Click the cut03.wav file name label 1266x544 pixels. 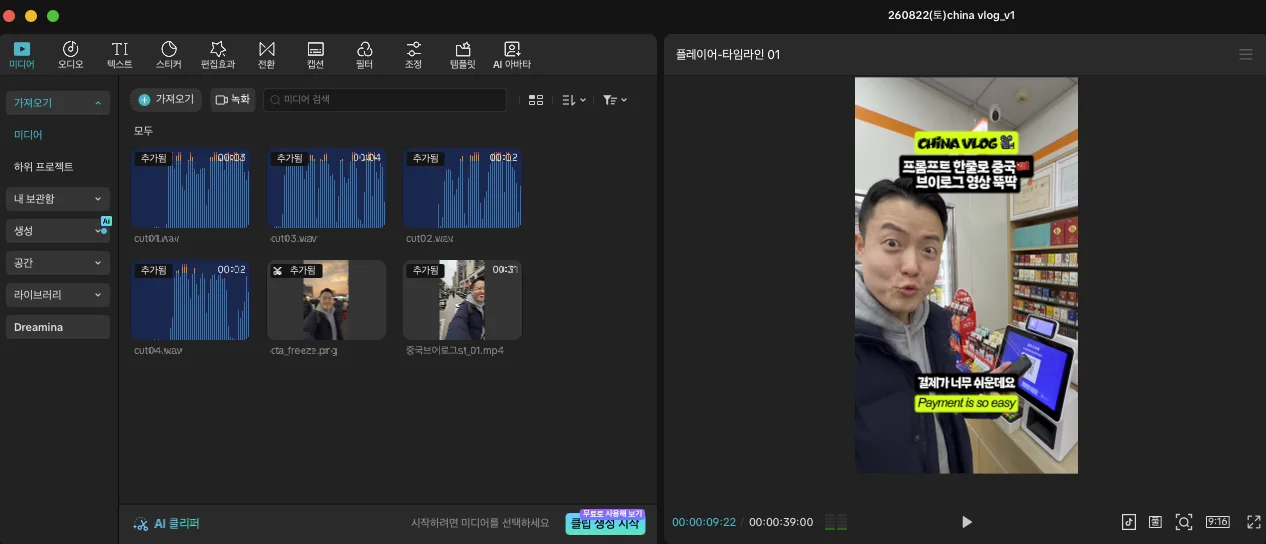[294, 240]
